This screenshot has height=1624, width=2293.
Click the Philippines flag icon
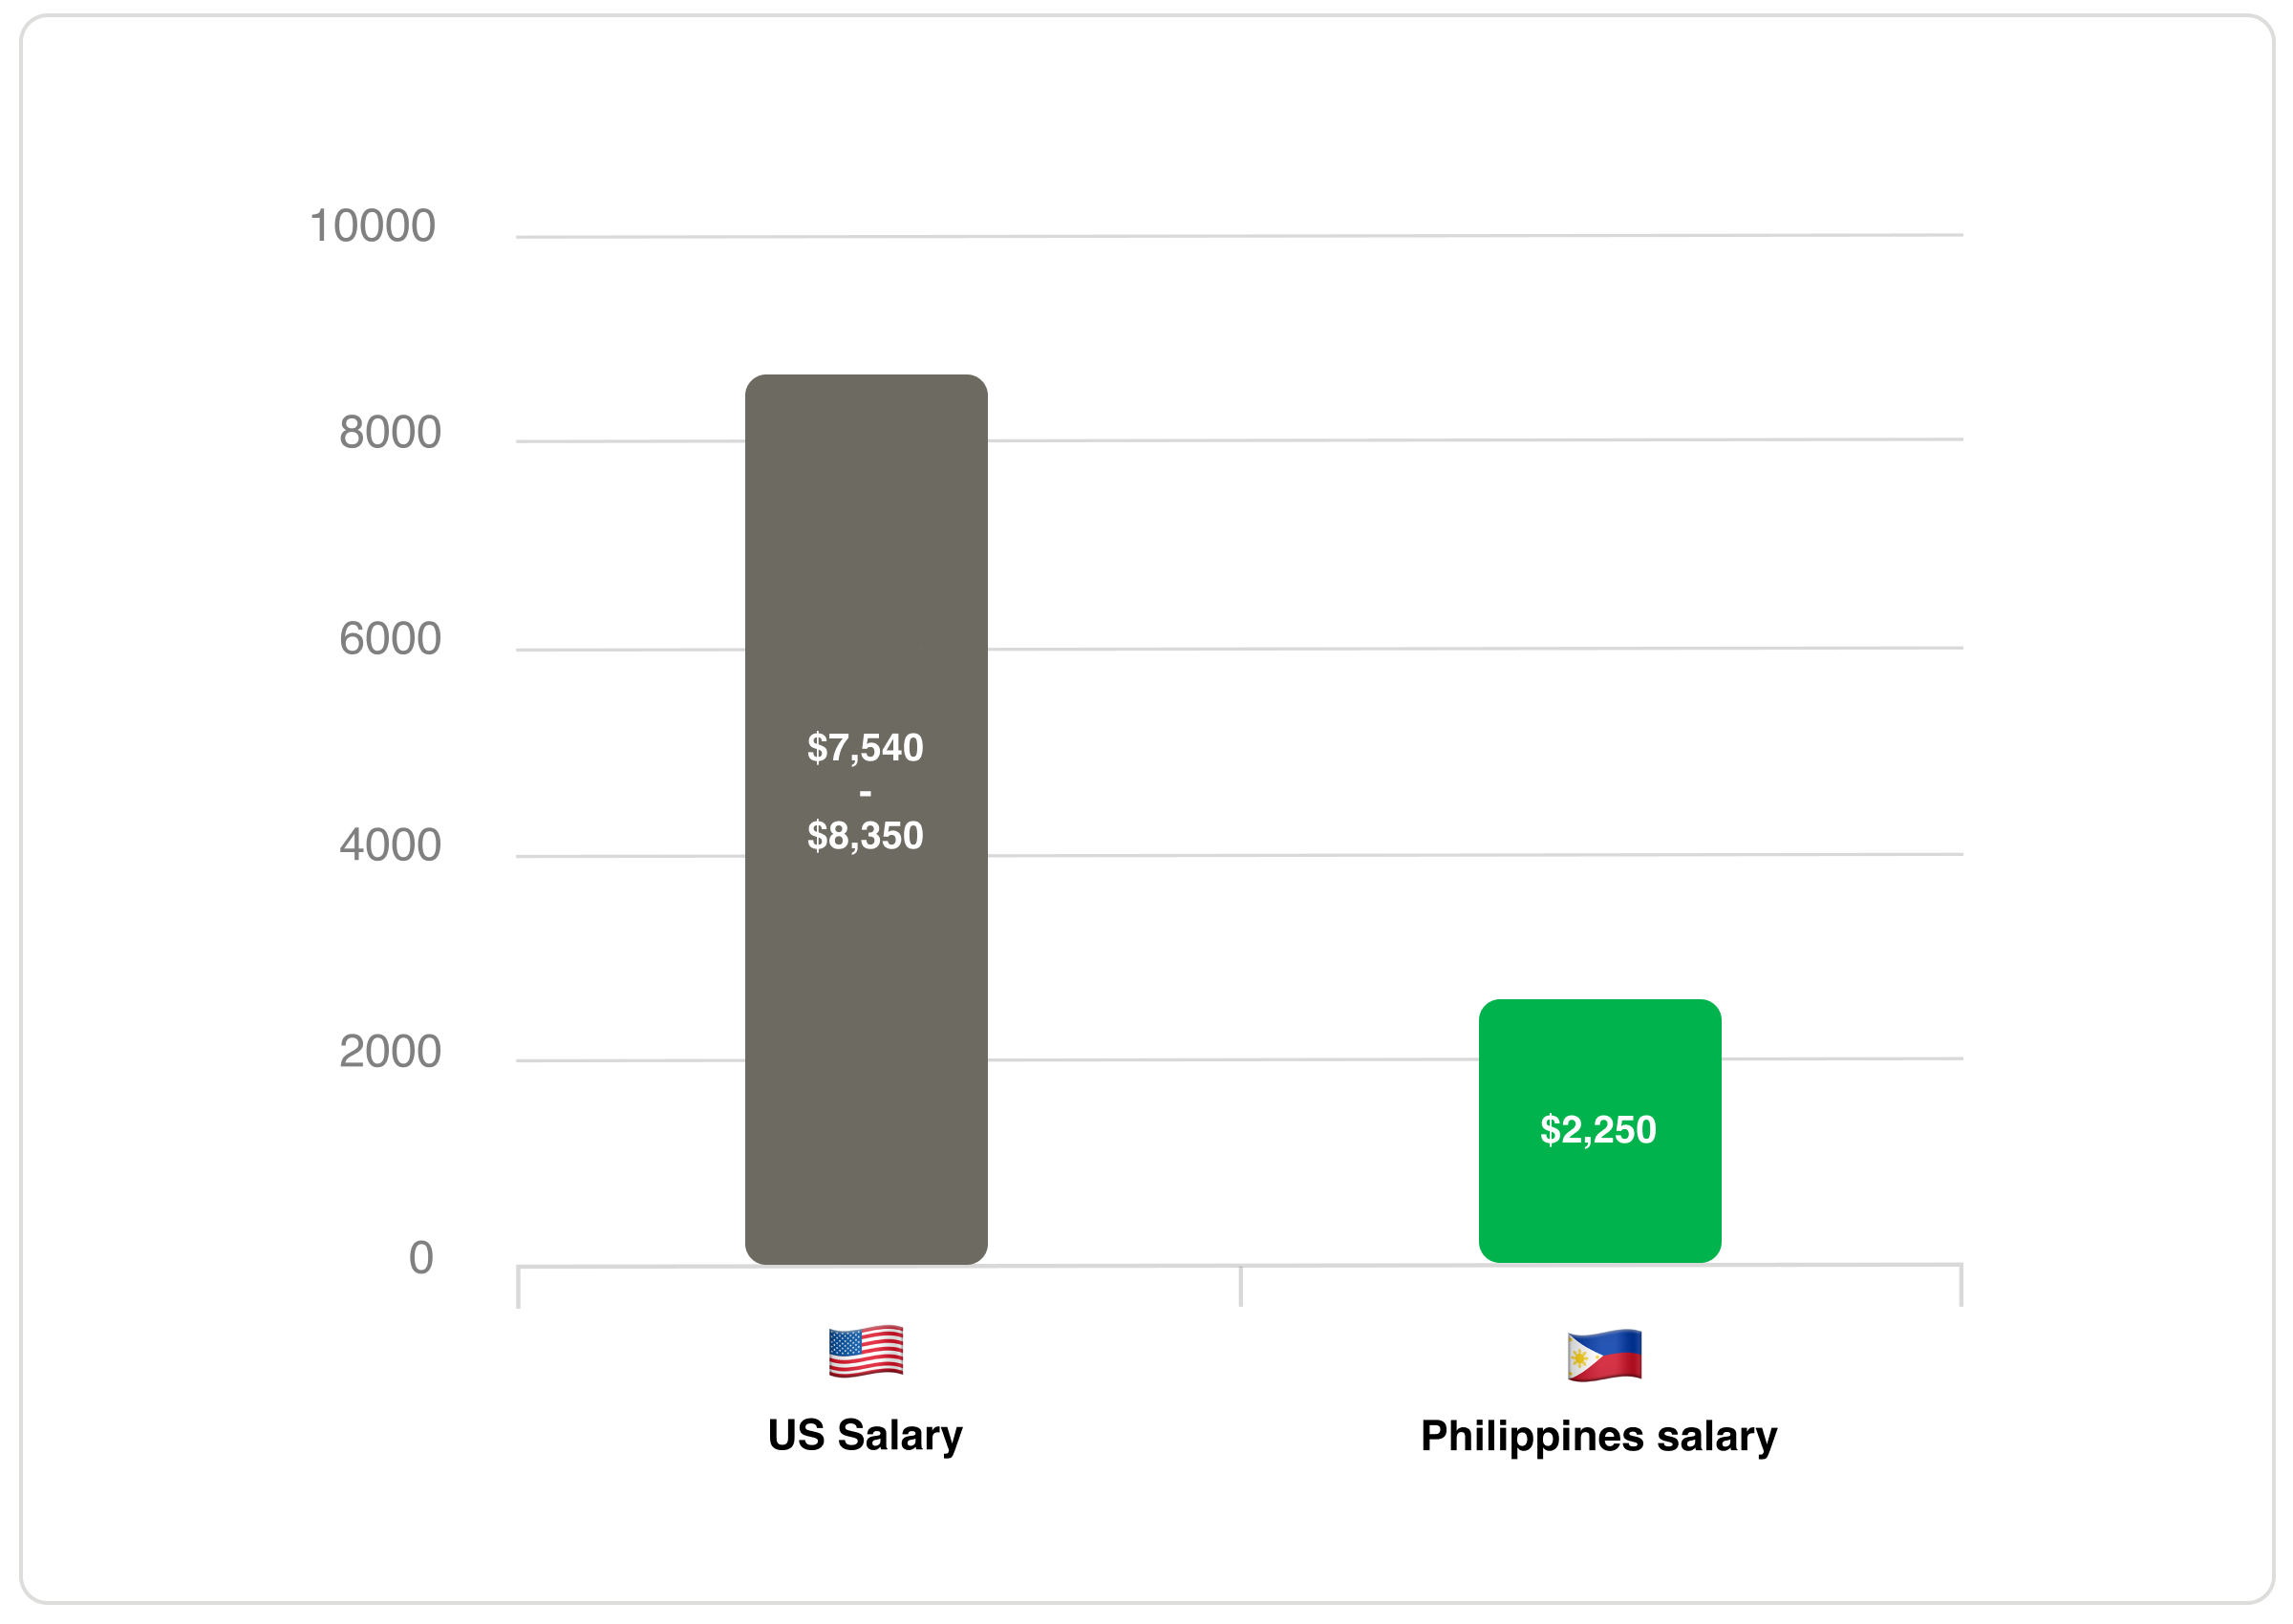coord(1603,1355)
